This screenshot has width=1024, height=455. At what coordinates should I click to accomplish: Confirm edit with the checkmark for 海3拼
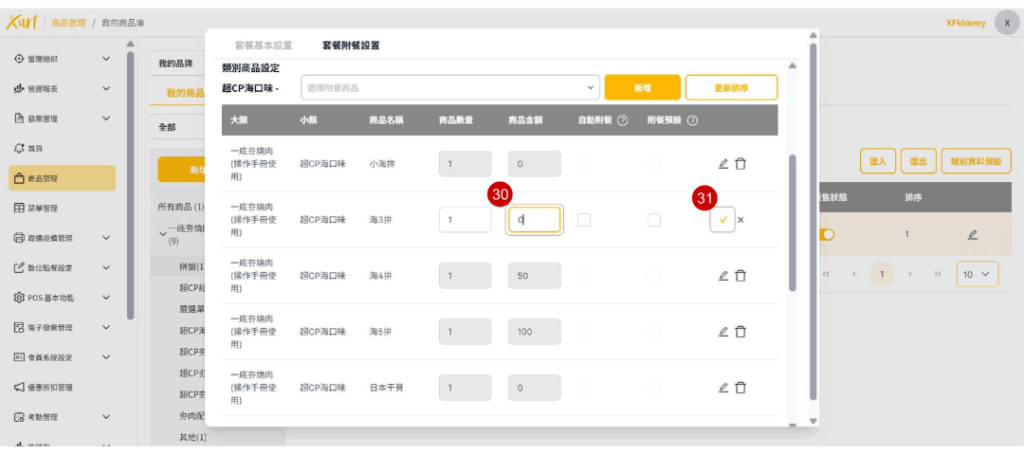[x=722, y=220]
